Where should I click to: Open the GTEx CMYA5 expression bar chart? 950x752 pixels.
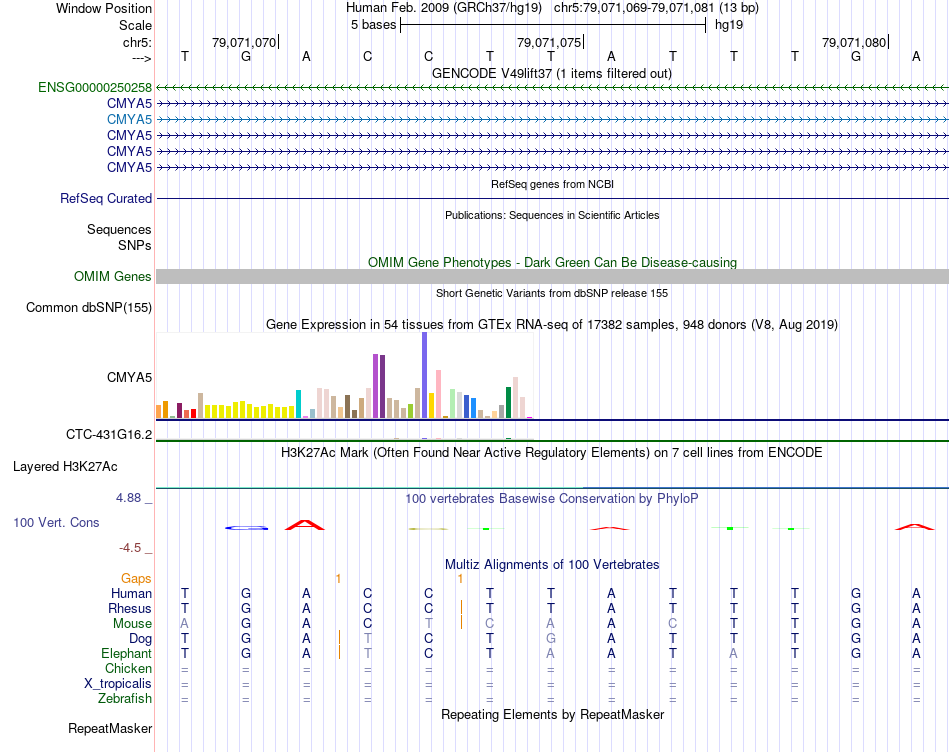[x=345, y=376]
